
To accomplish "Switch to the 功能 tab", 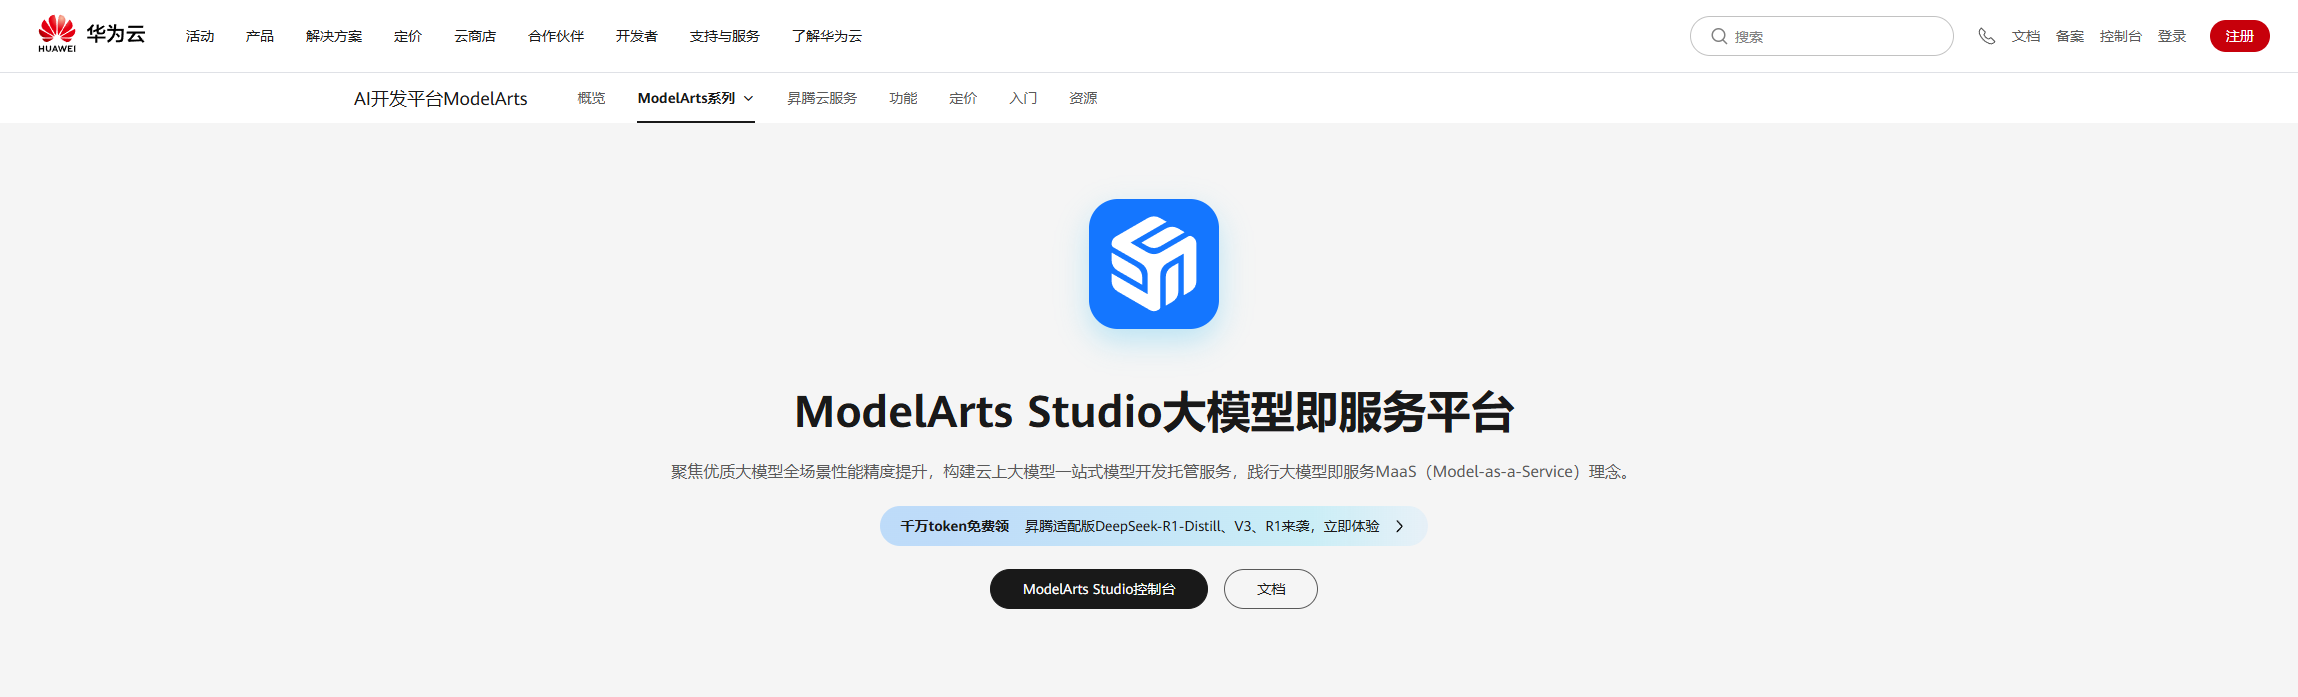I will pyautogui.click(x=903, y=98).
